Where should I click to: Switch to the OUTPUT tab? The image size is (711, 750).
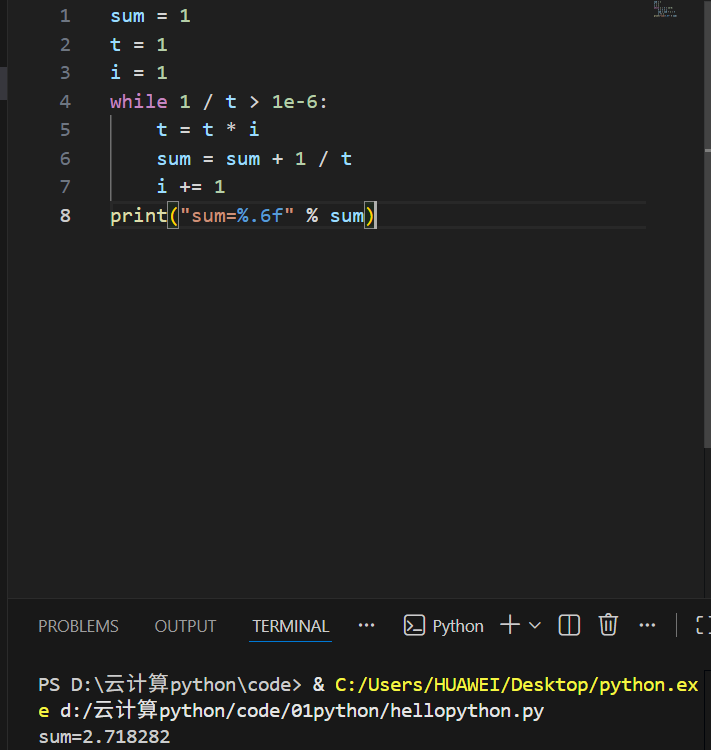185,626
